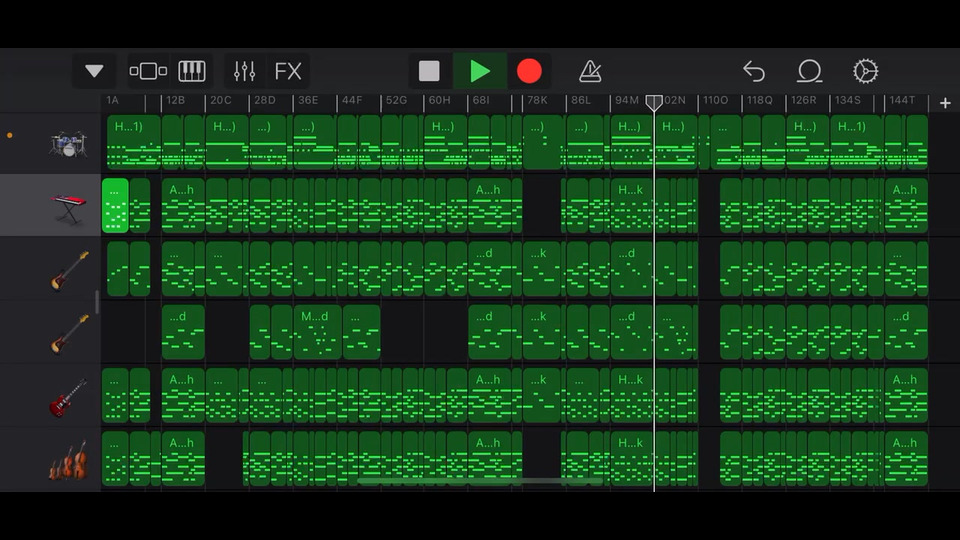This screenshot has height=540, width=960.
Task: Jump to section 126R on the ruler
Action: click(803, 100)
